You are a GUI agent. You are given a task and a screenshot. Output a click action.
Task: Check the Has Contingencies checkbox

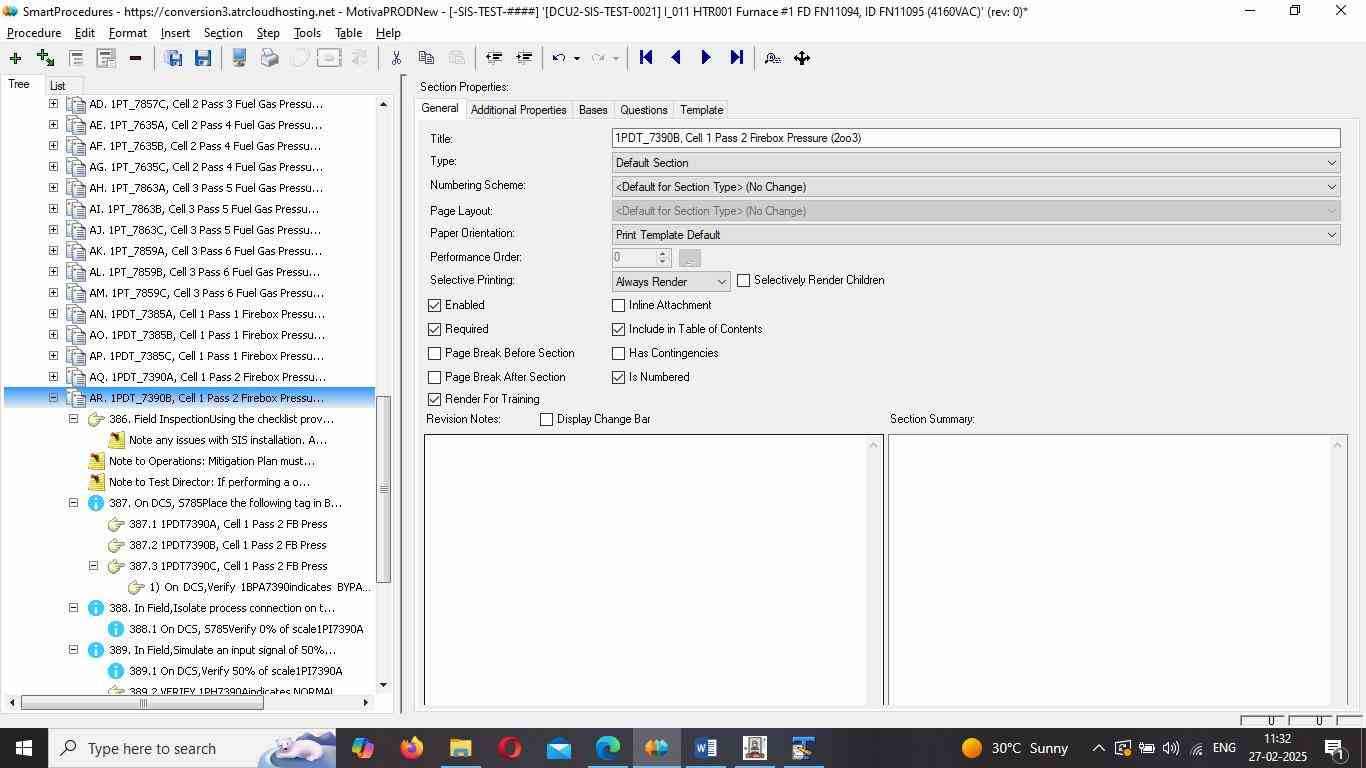tap(618, 353)
